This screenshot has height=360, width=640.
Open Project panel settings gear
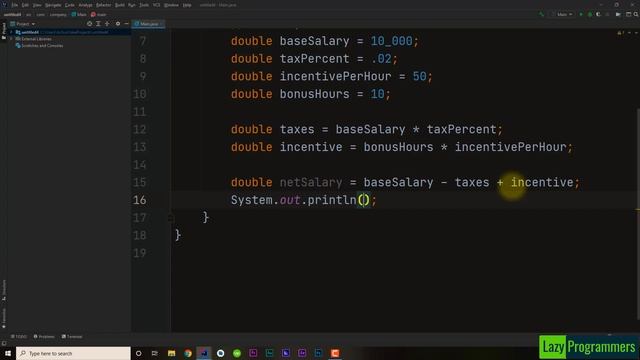(118, 24)
